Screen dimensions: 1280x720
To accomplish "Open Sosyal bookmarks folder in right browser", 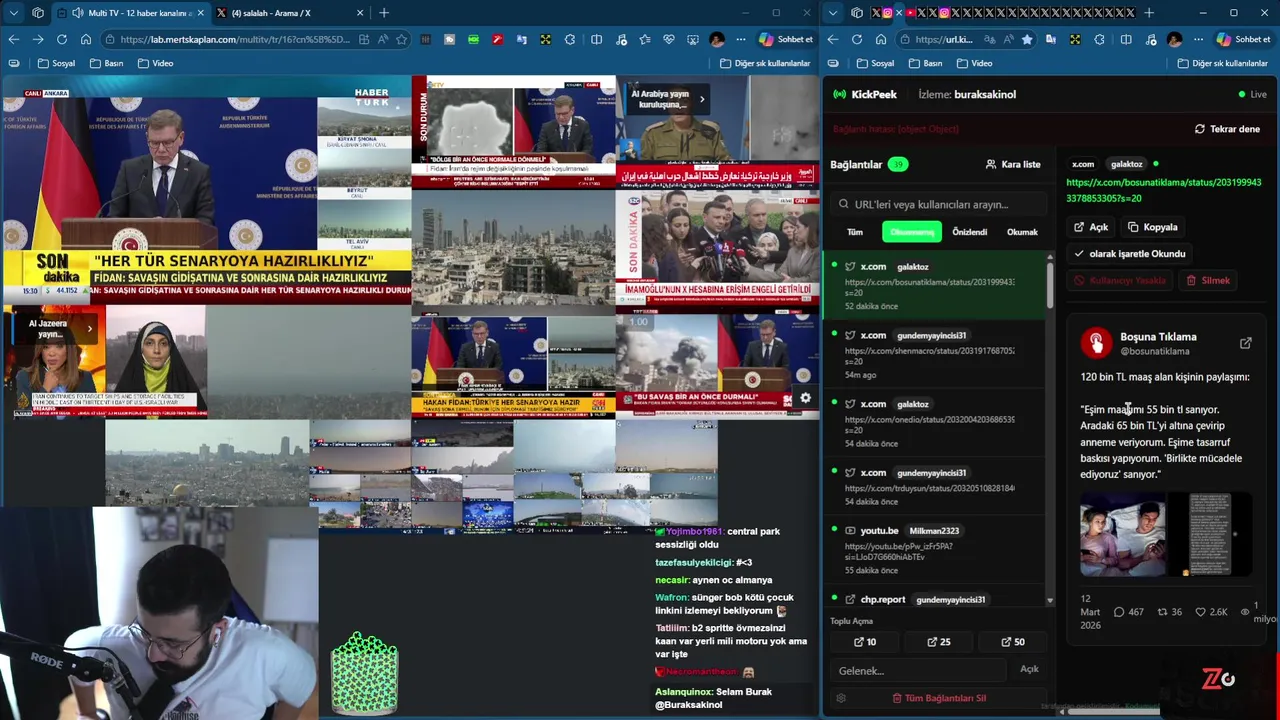I will [x=875, y=63].
